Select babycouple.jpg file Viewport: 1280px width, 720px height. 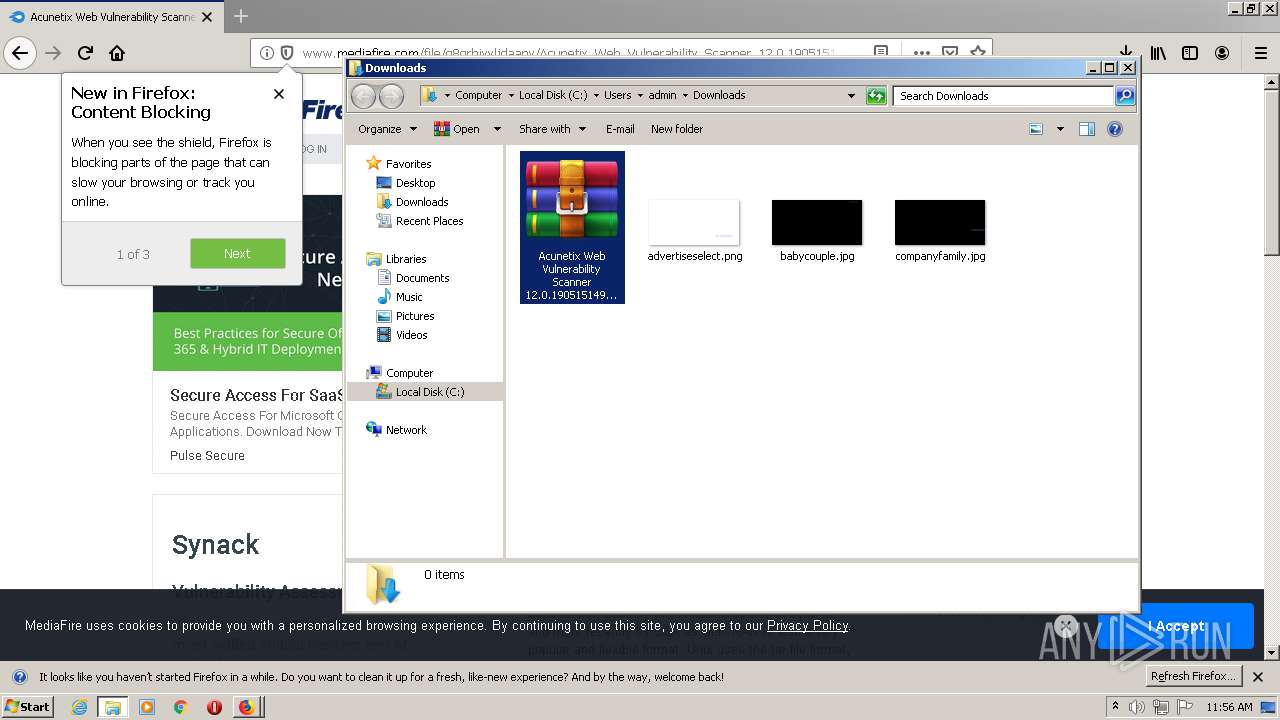click(817, 231)
